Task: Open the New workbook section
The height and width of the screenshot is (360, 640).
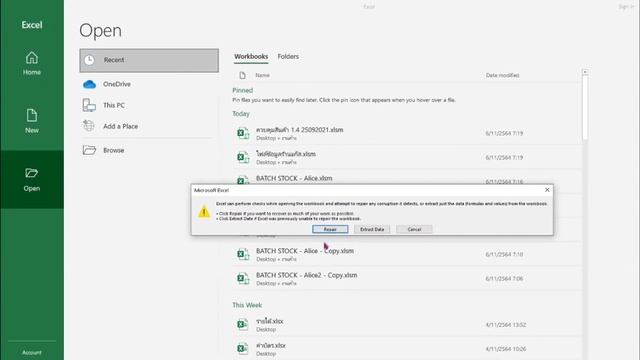Action: pos(32,121)
